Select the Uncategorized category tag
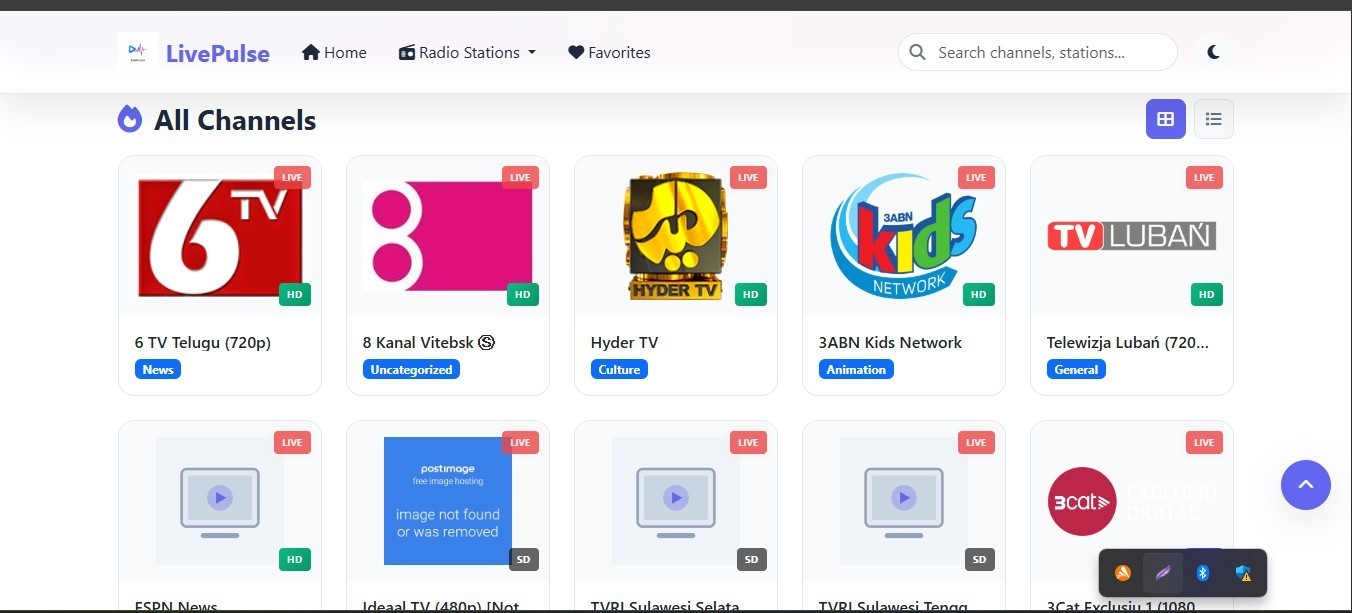 pos(411,369)
